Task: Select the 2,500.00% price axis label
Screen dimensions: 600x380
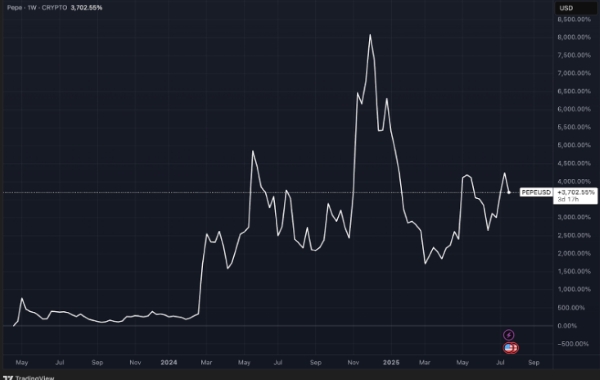Action: [x=574, y=235]
